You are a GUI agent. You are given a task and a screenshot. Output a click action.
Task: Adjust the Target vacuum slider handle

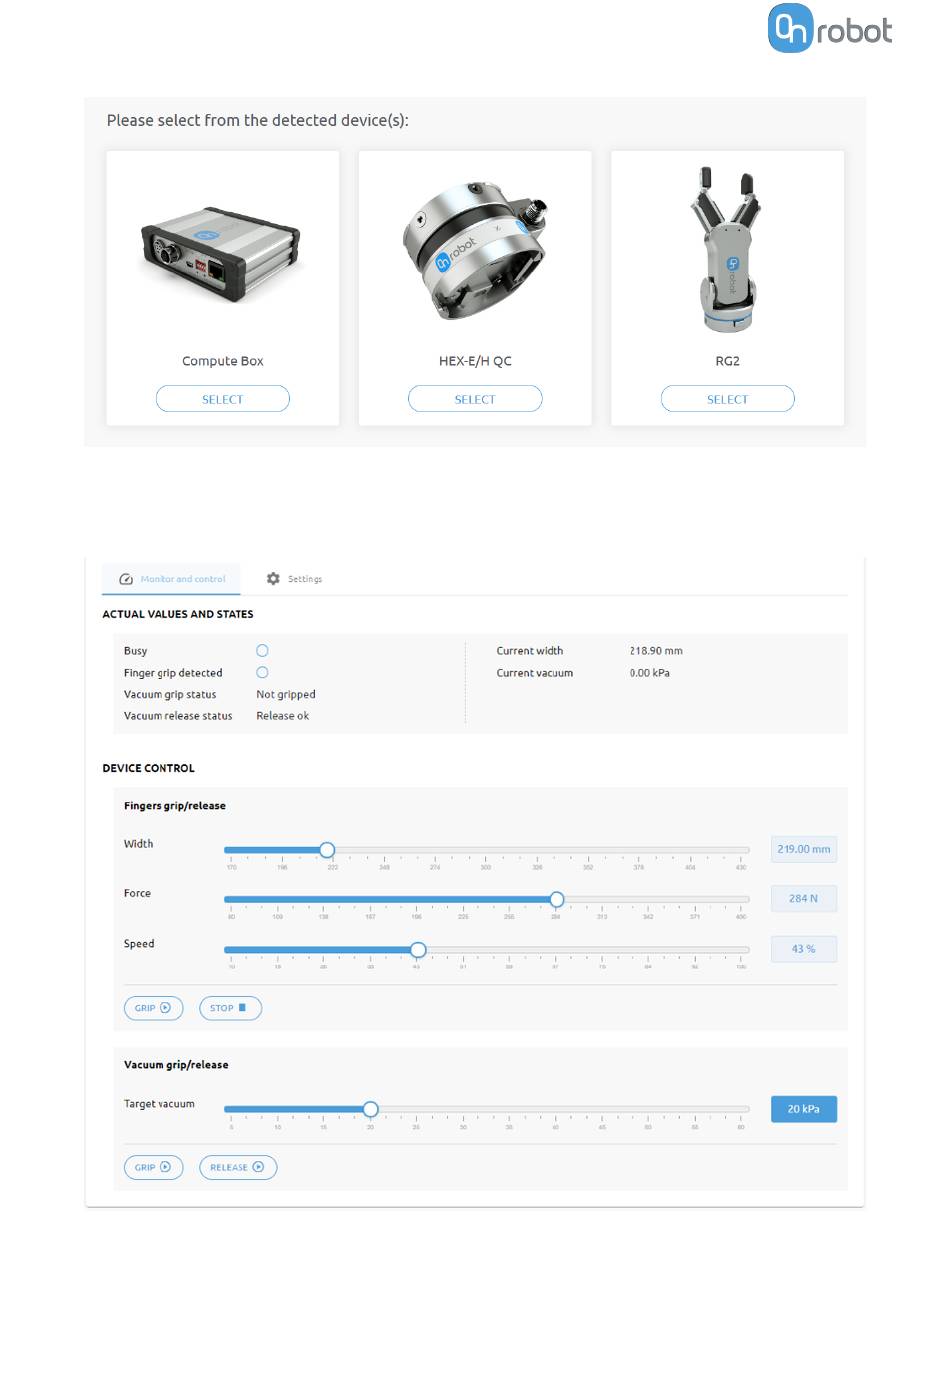tap(371, 1109)
